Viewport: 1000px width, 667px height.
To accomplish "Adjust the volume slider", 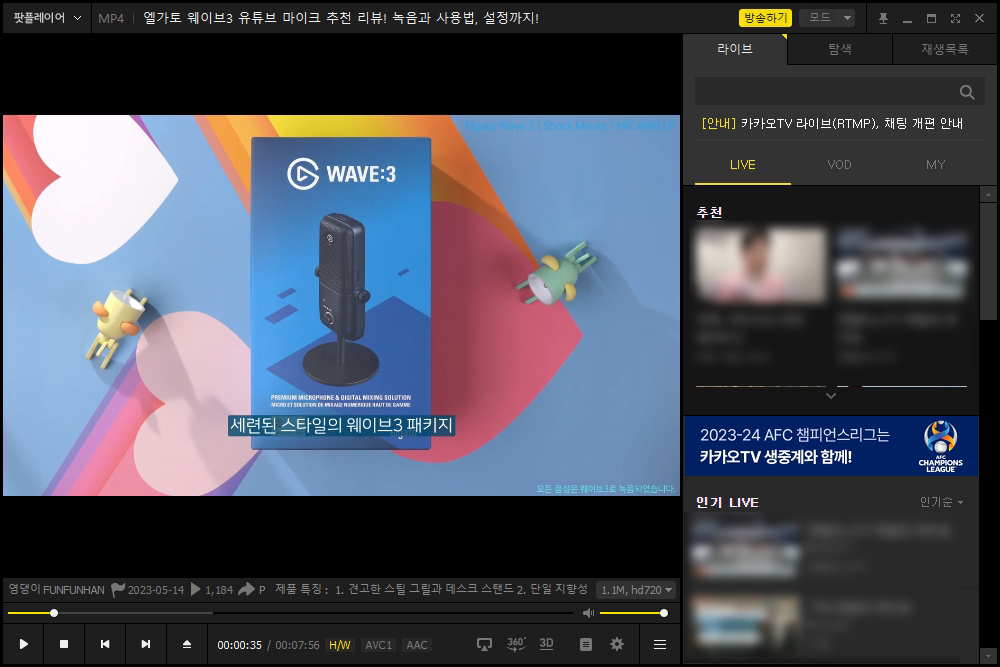I will (x=634, y=613).
